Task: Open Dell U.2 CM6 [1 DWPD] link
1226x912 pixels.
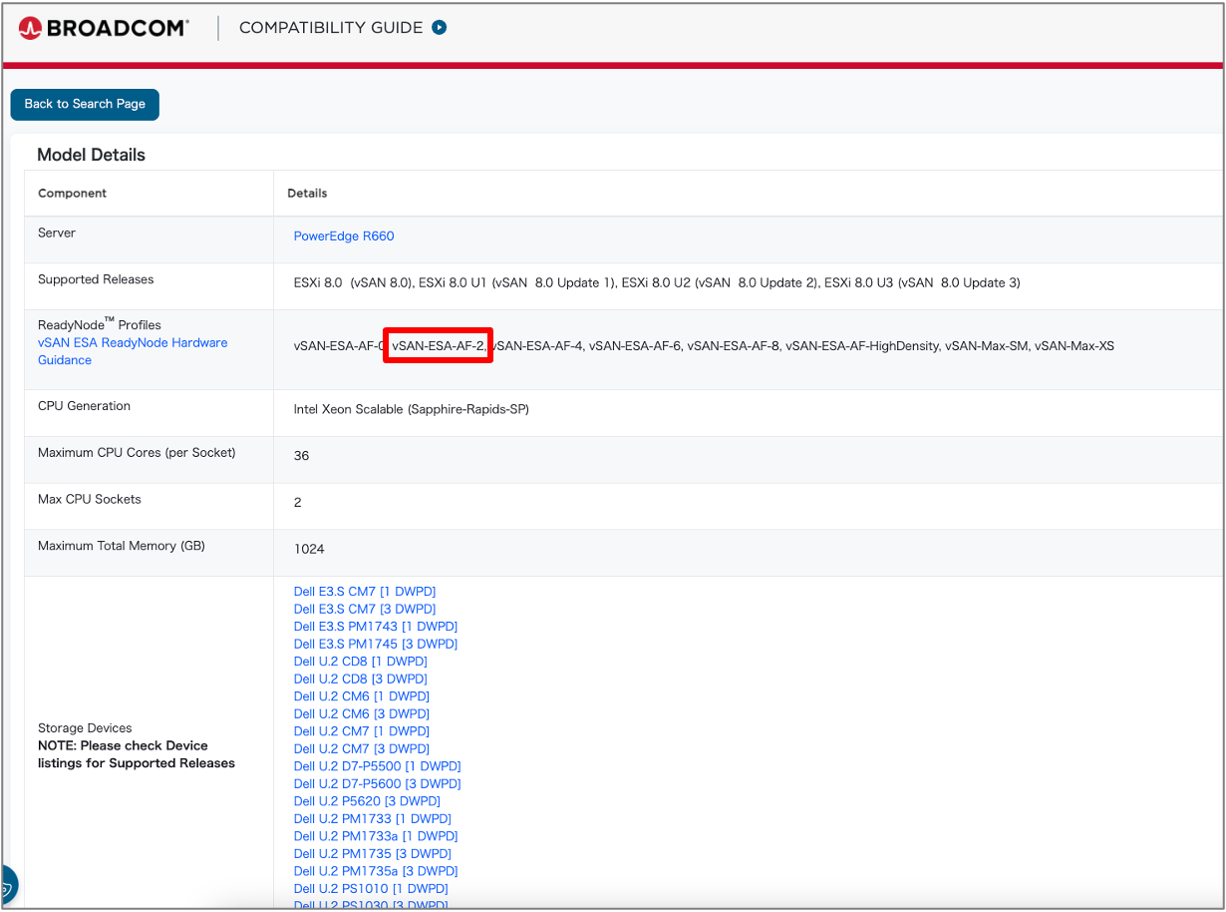Action: click(361, 697)
